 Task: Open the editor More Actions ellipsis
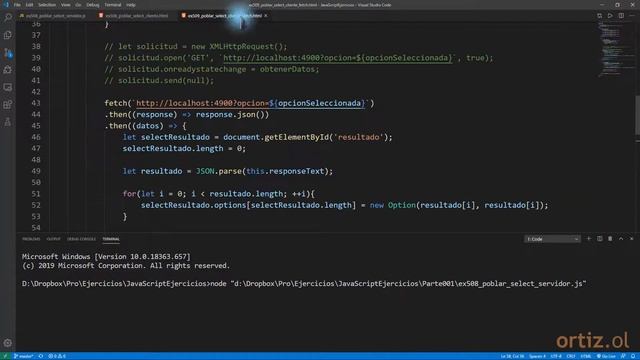632,16
